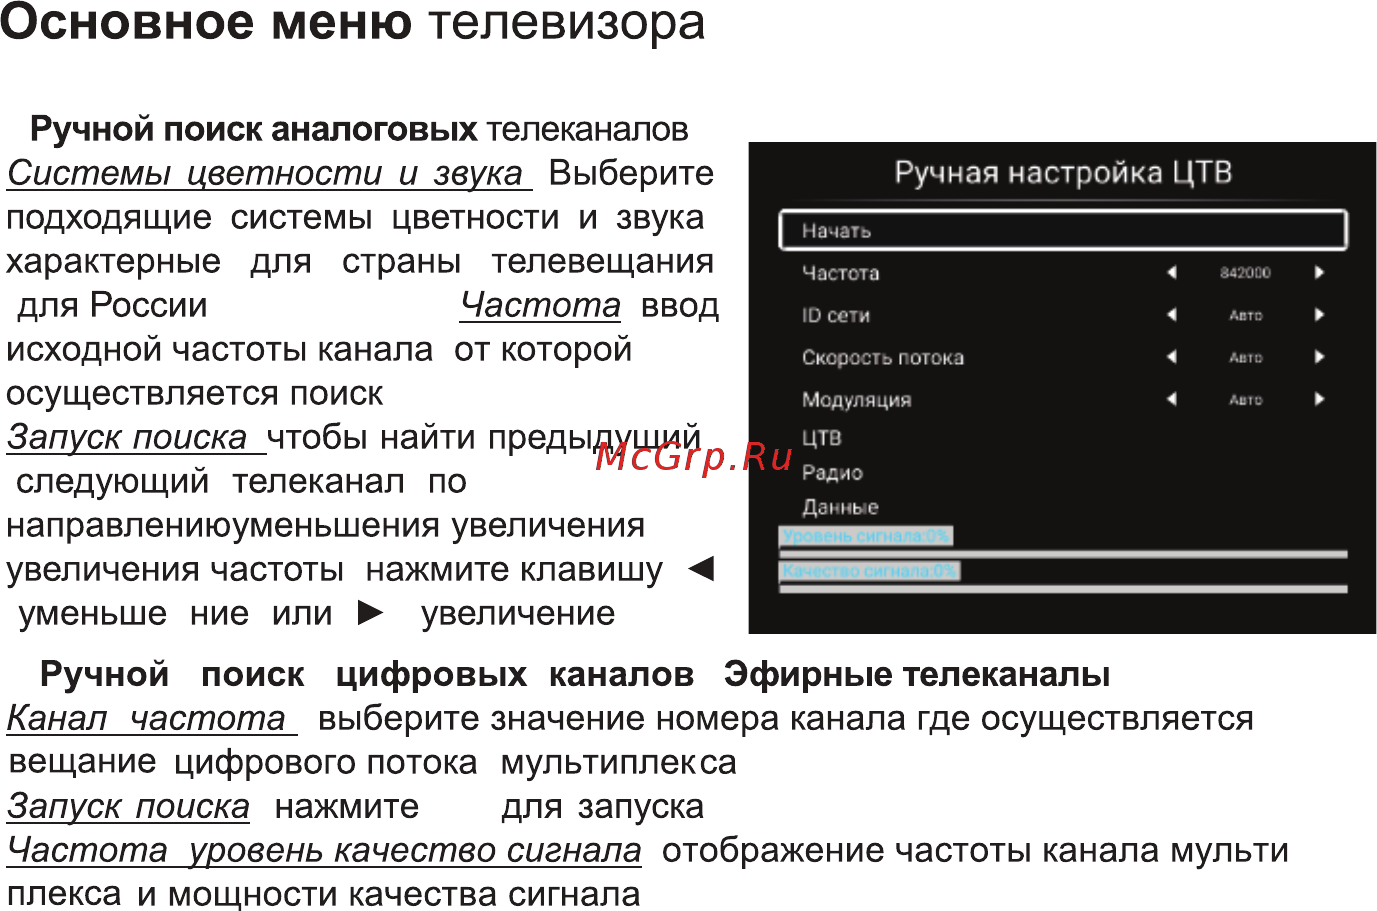1377x911 pixels.
Task: Click the Эфирные телеканалы heading text
Action: click(x=917, y=674)
